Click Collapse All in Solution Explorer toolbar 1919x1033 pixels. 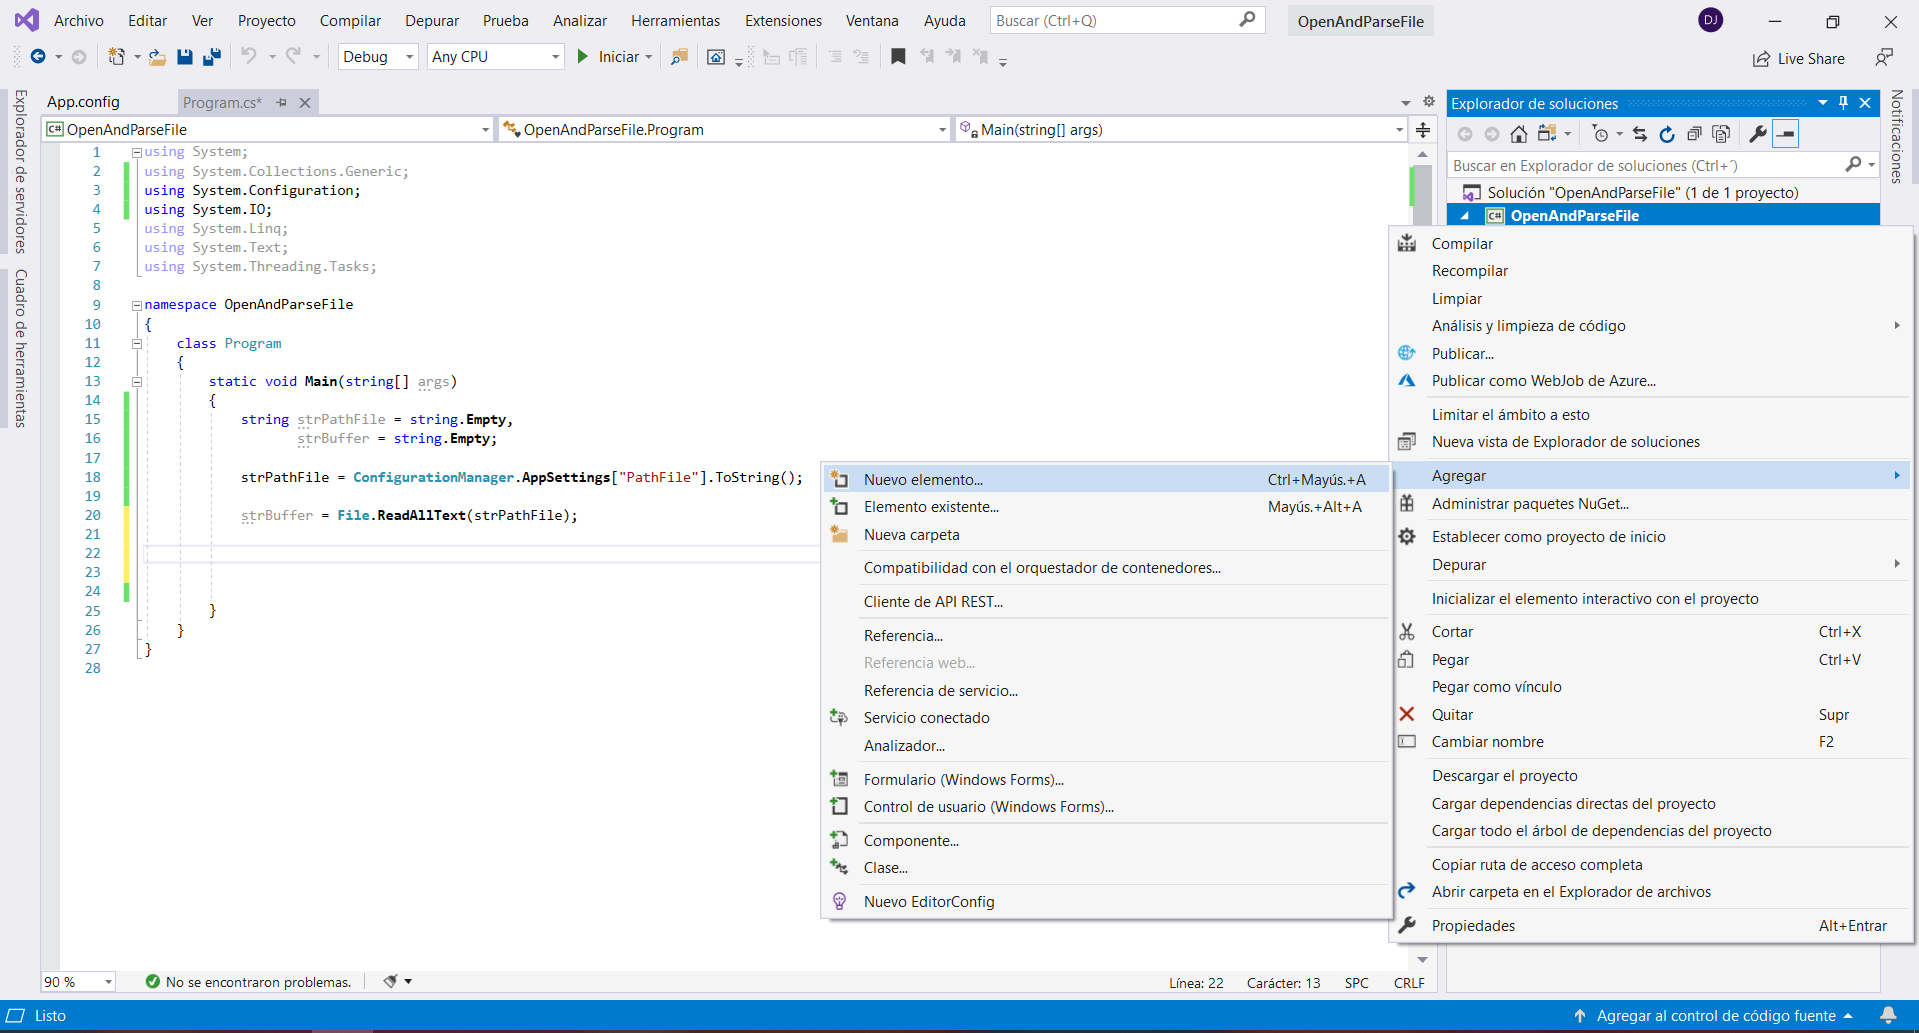point(1694,134)
